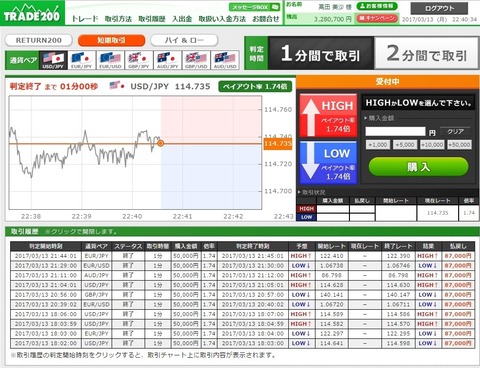The image size is (480, 368).
Task: Open the お客様情報 customer info button
Action: (377, 6)
